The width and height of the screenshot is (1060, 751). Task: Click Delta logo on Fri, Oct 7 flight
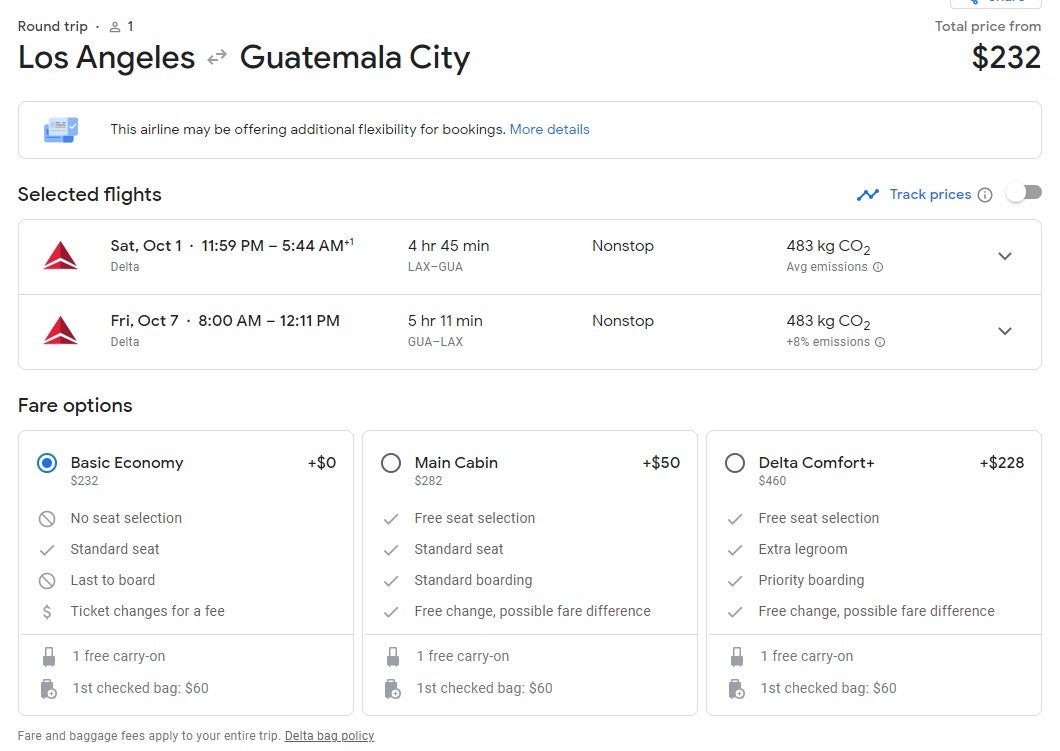coord(60,330)
